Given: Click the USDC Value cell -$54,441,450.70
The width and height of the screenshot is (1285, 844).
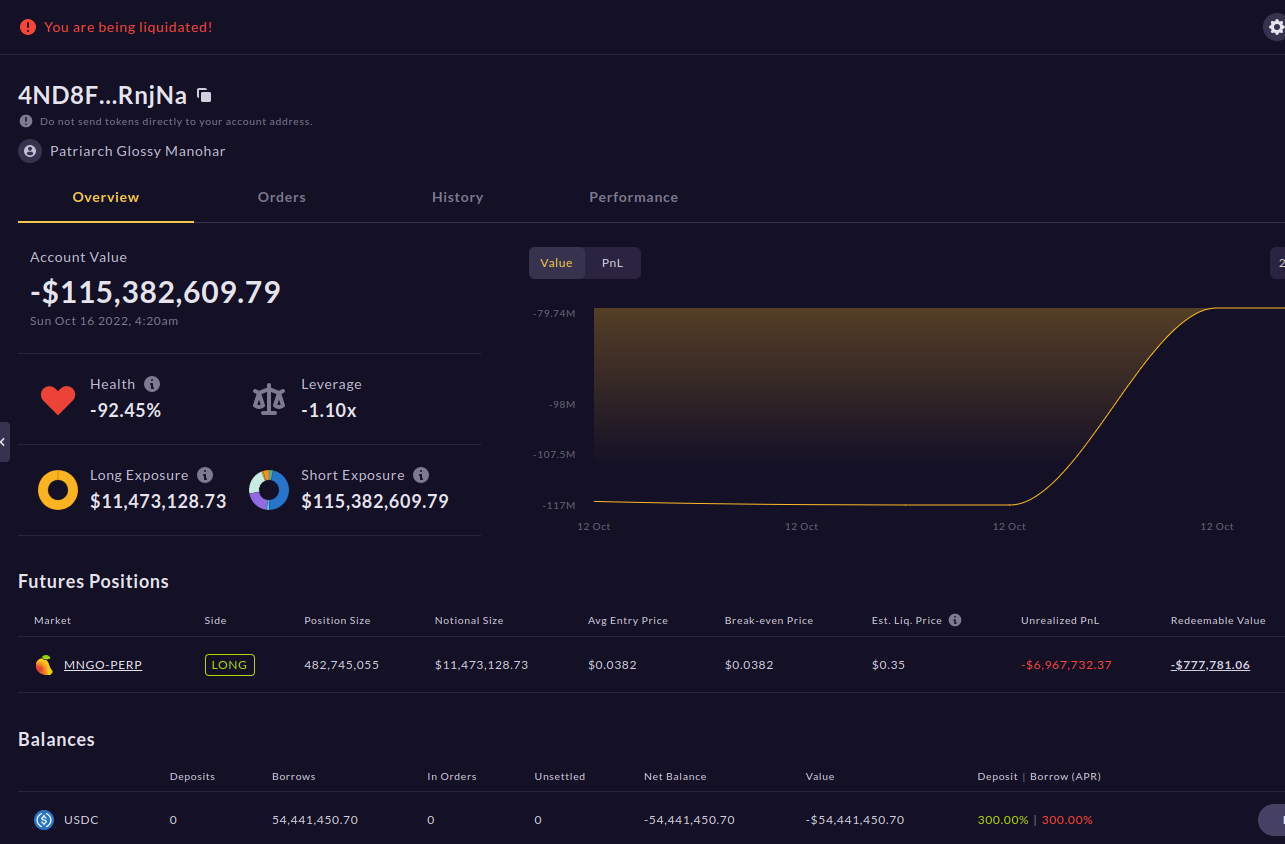Looking at the screenshot, I should [x=855, y=820].
